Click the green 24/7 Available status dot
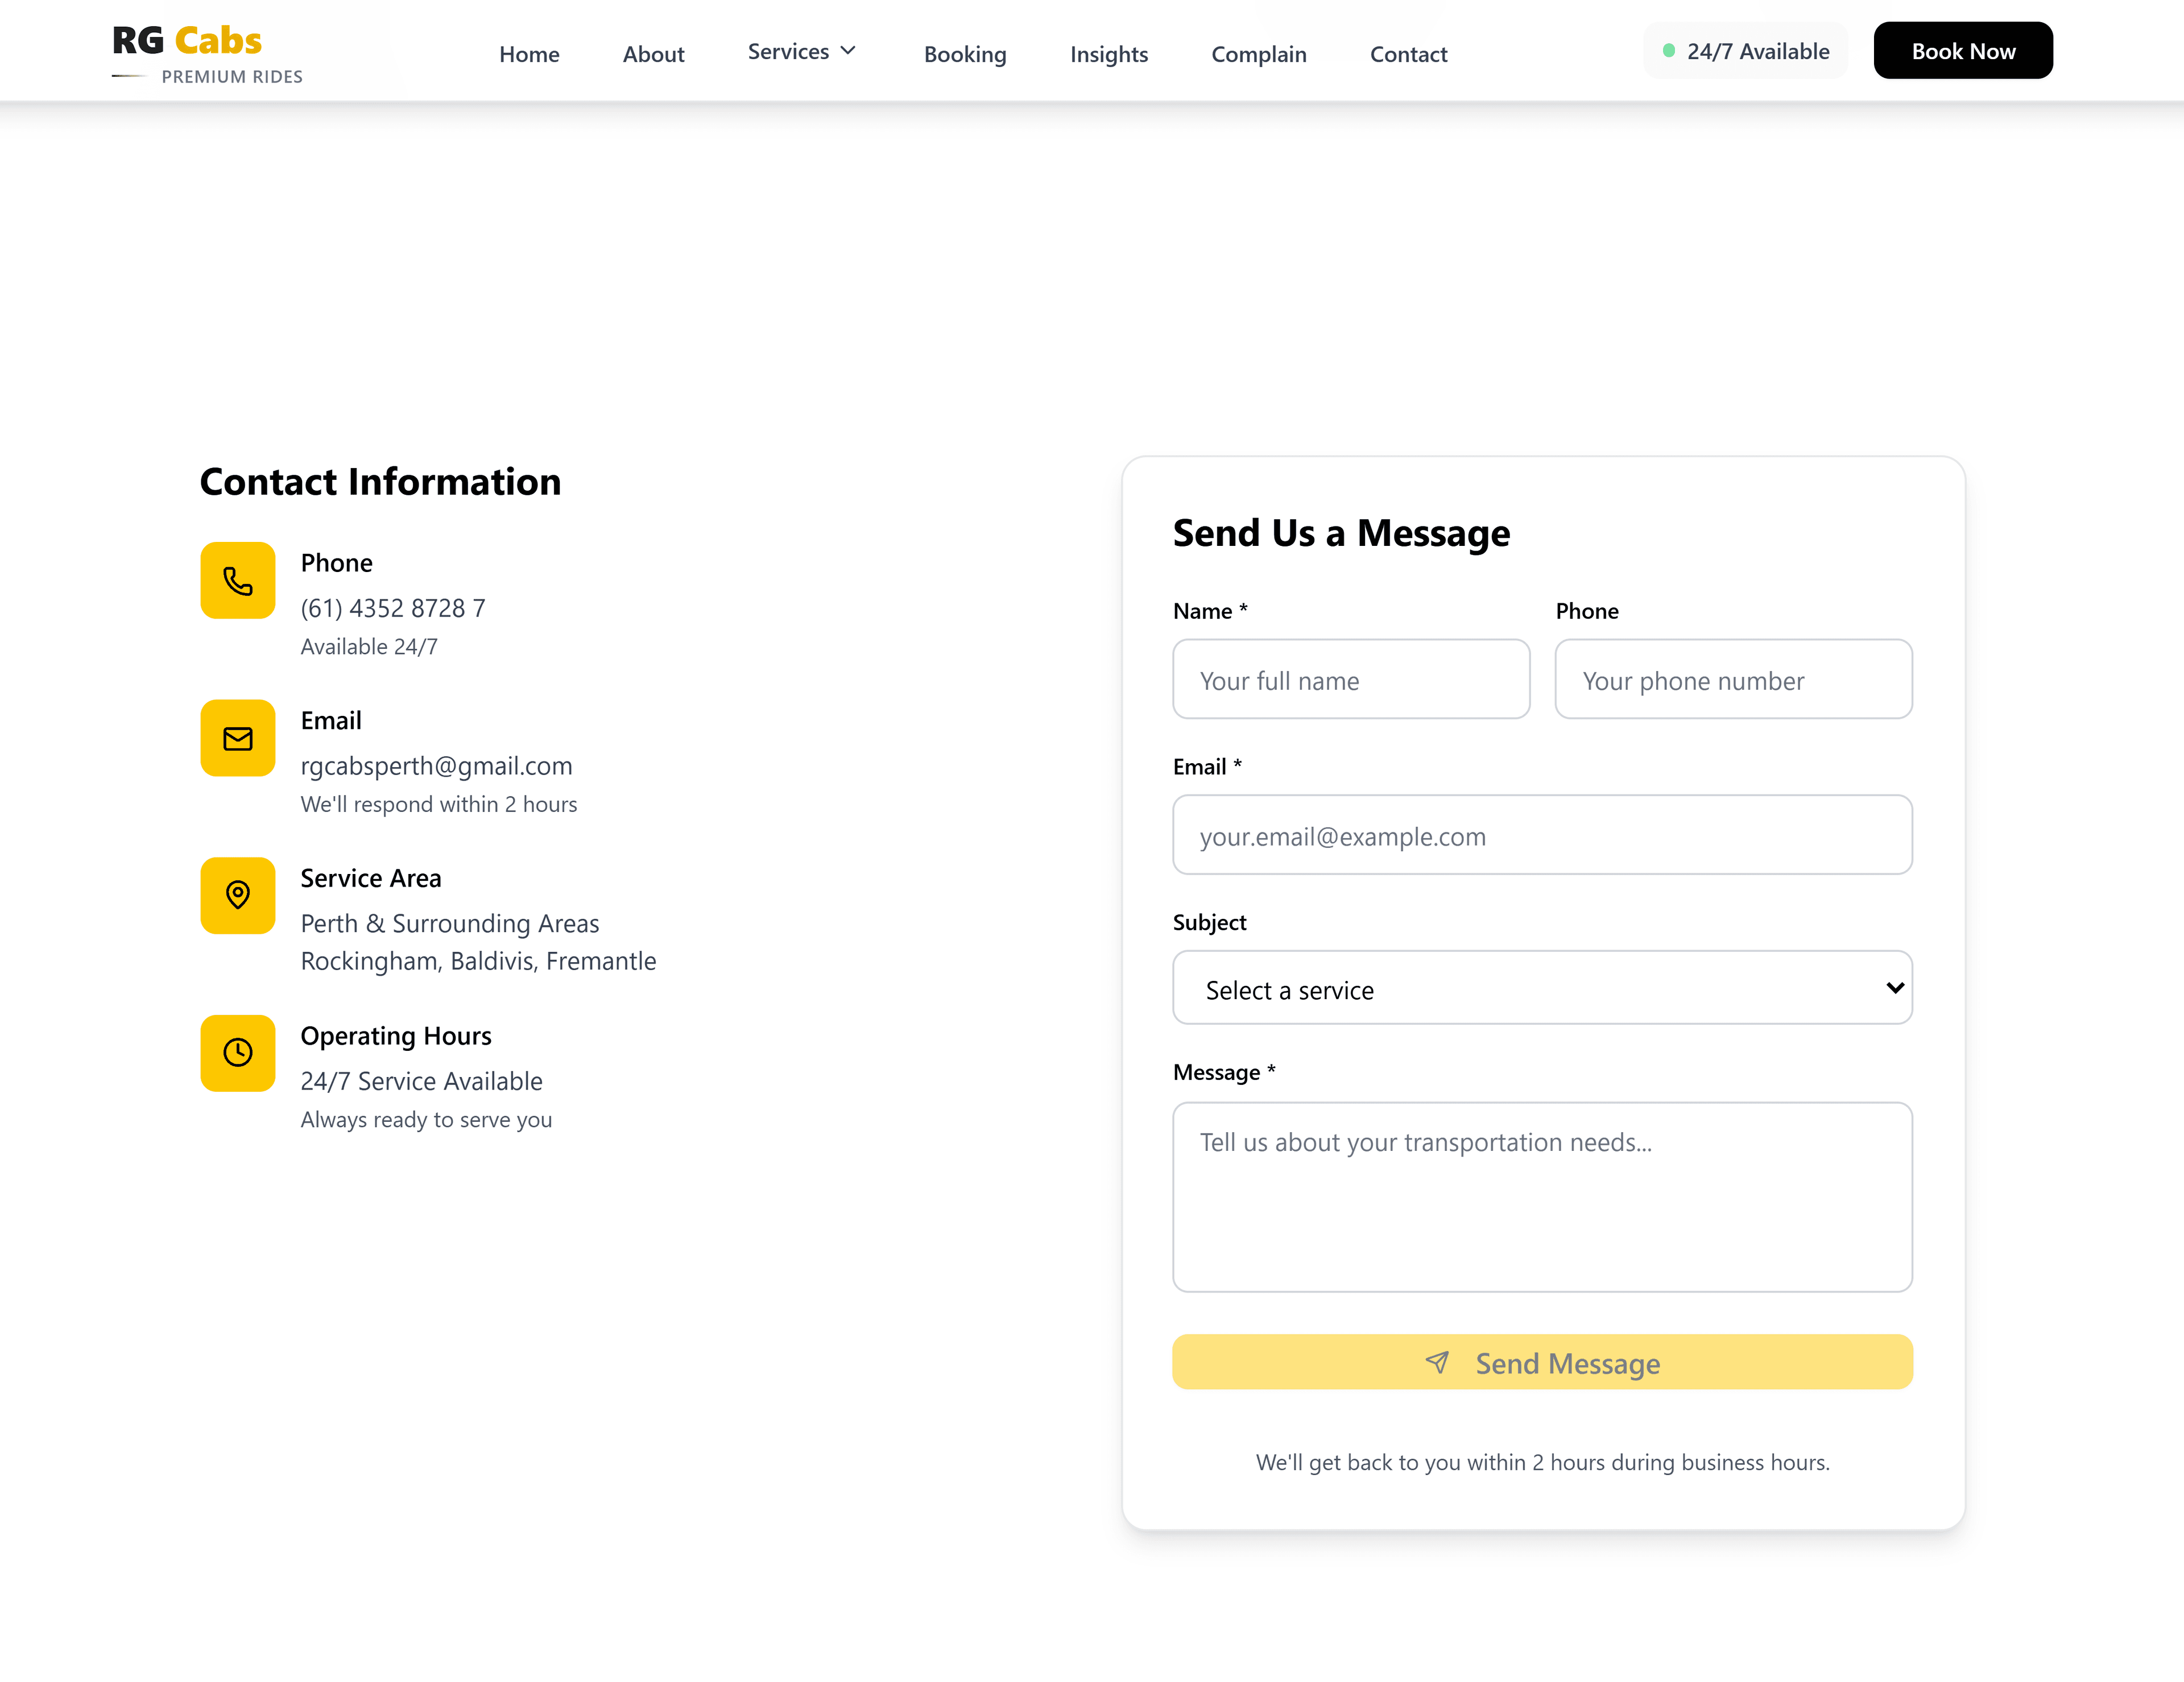 point(1668,51)
